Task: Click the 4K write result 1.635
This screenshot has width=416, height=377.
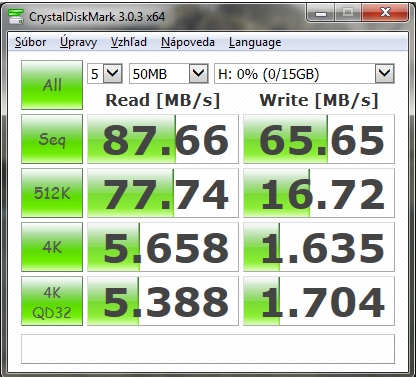Action: pos(319,247)
